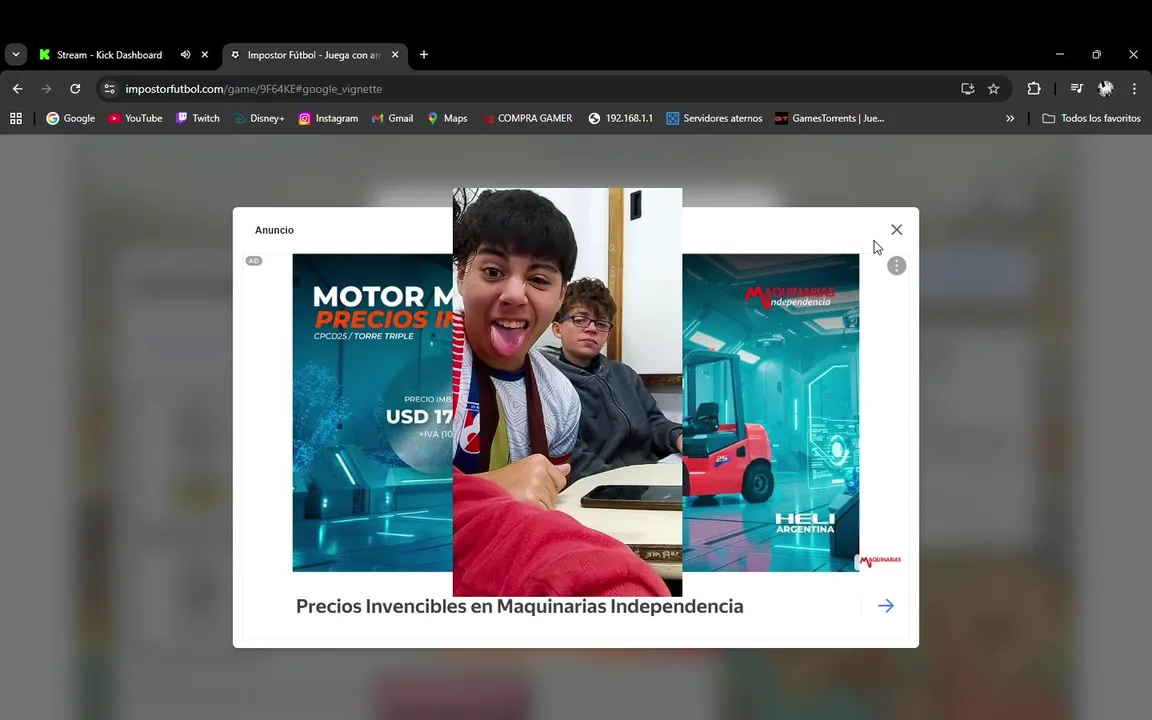1152x720 pixels.
Task: Open the Gmail bookmark
Action: tap(392, 118)
